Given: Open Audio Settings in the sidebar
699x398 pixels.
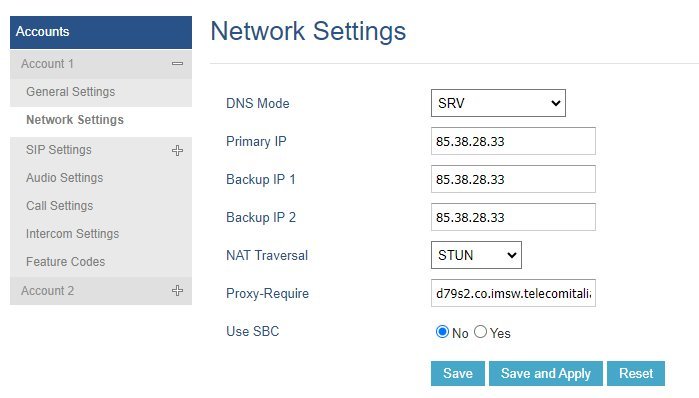Looking at the screenshot, I should click(x=64, y=178).
